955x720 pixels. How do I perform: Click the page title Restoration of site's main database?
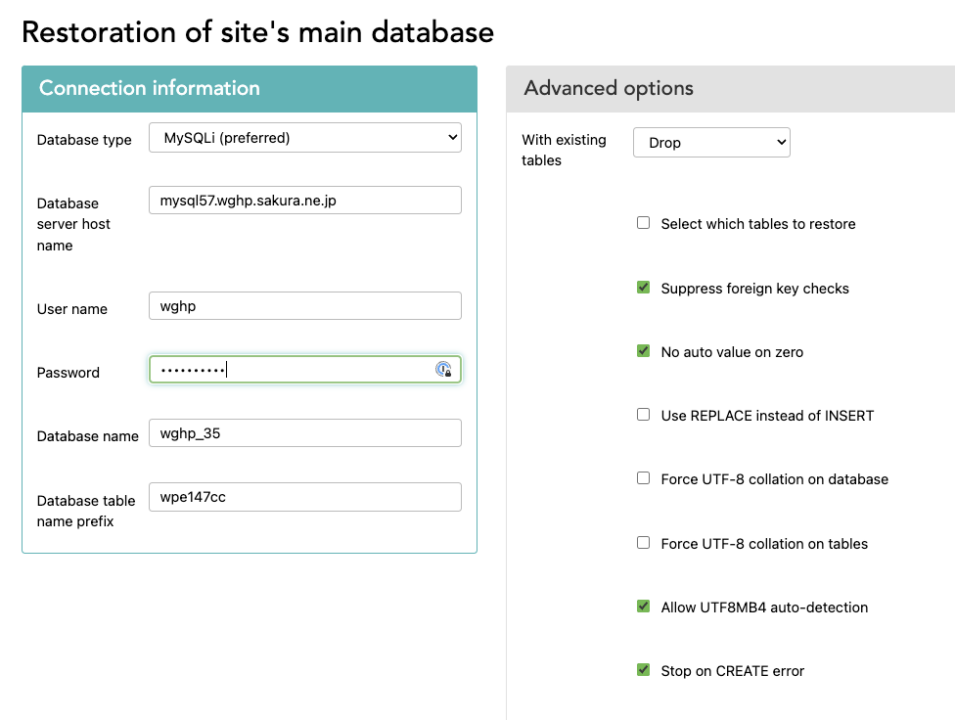258,32
